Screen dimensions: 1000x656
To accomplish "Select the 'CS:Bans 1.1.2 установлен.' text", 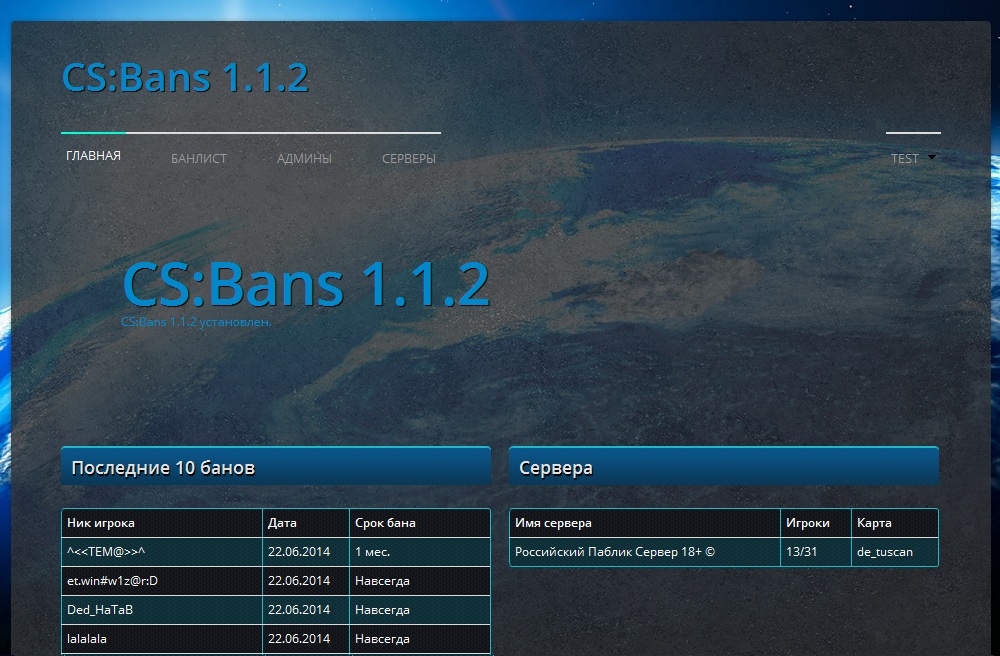I will (x=196, y=322).
